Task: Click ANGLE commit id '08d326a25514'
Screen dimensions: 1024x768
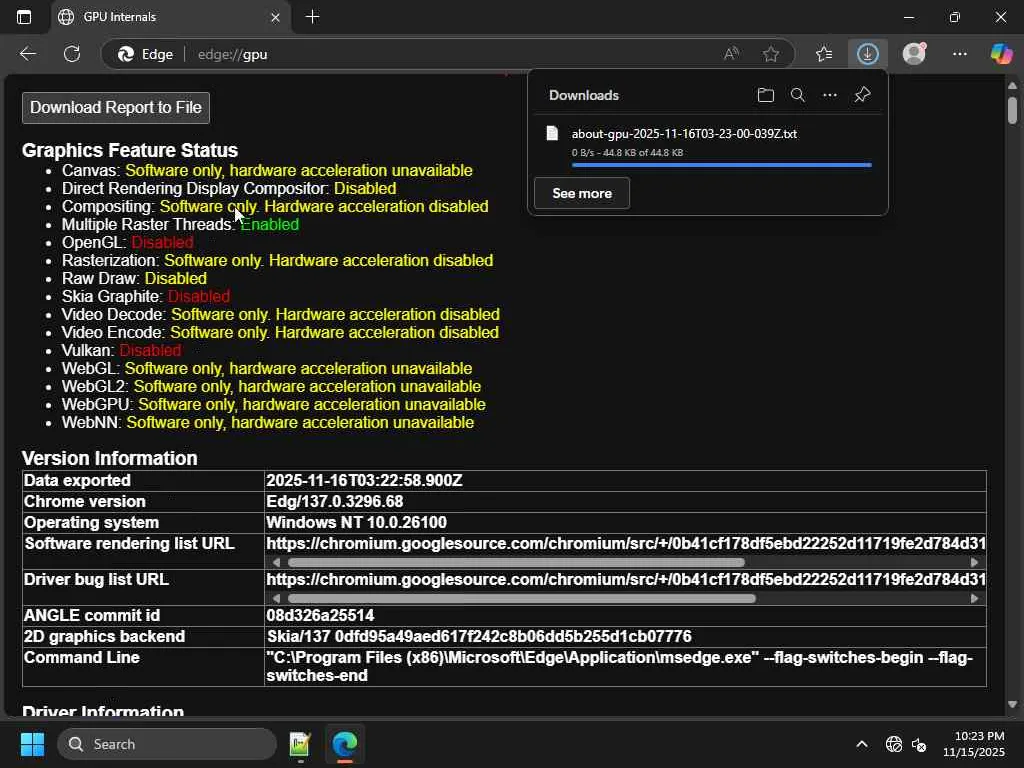Action: pyautogui.click(x=320, y=615)
